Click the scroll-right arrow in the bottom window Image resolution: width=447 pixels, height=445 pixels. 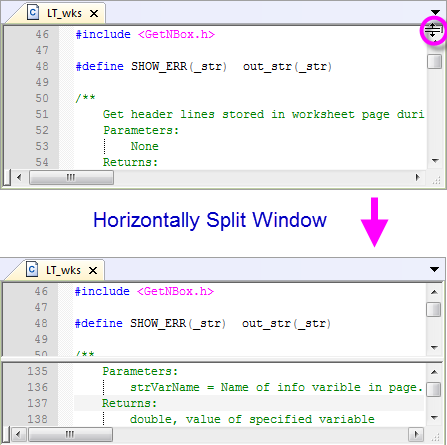(416, 434)
